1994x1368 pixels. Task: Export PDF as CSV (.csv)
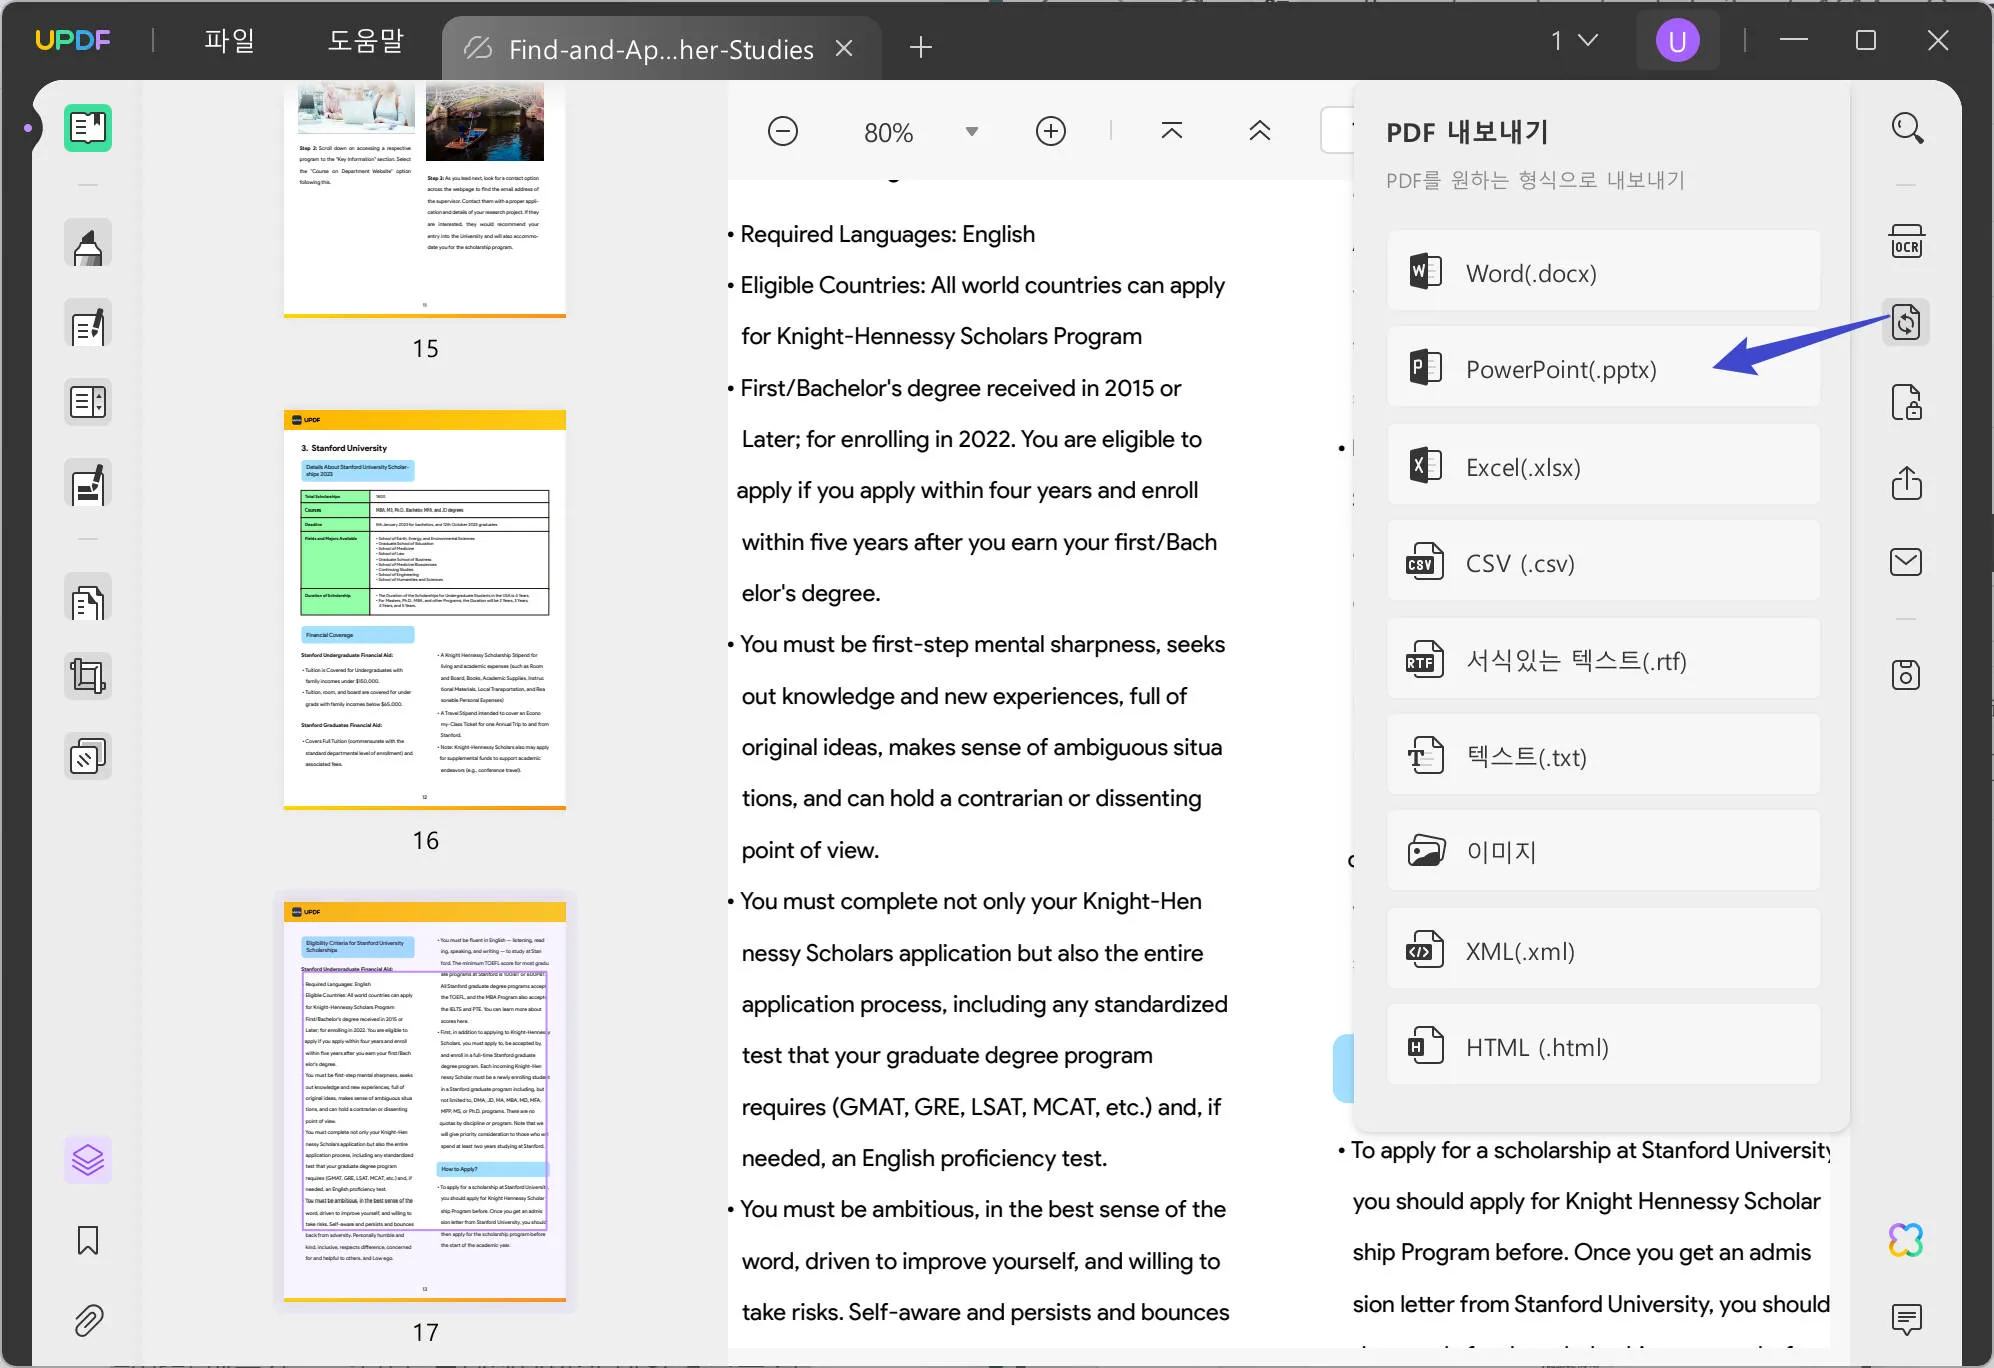[x=1603, y=562]
